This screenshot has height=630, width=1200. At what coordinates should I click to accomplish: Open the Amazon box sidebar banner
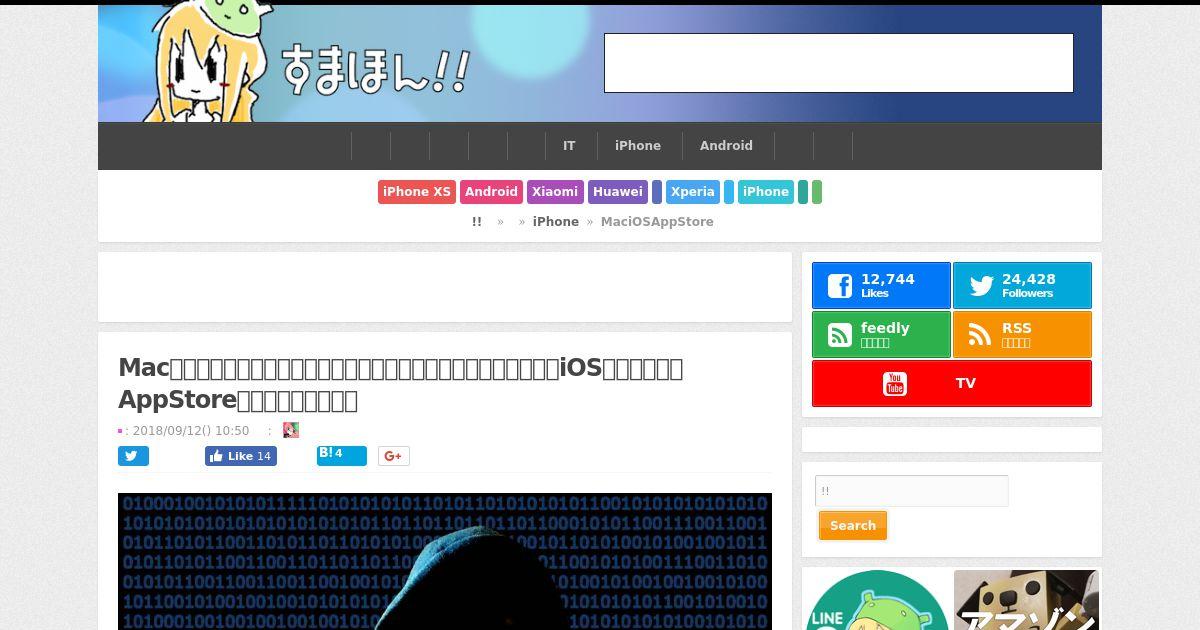[x=1026, y=600]
